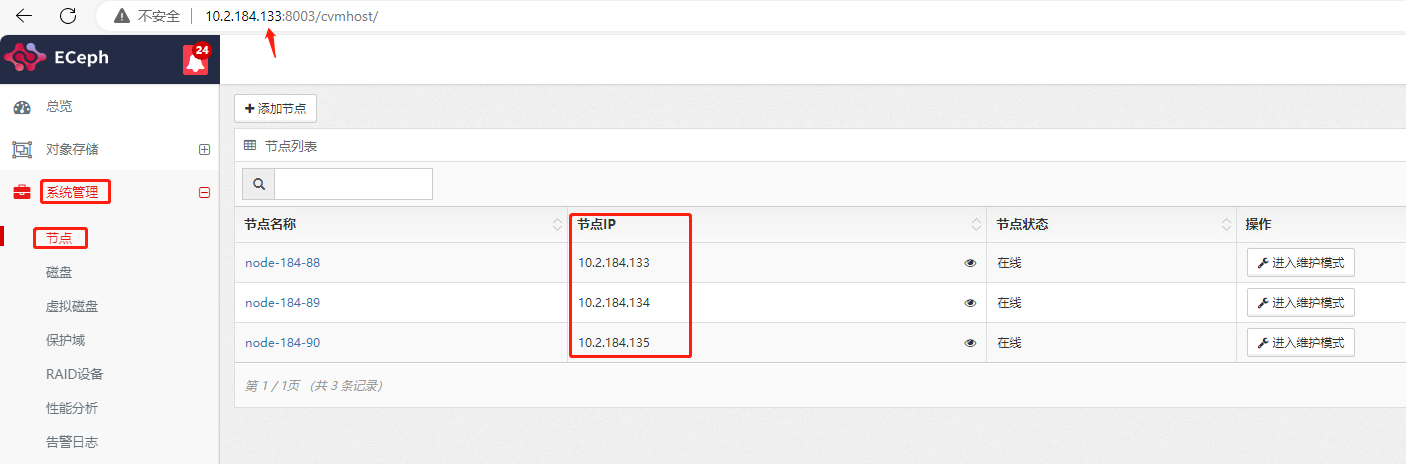Enter maintenance mode for node-184-89
Viewport: 1406px width, 464px height.
click(x=1301, y=302)
